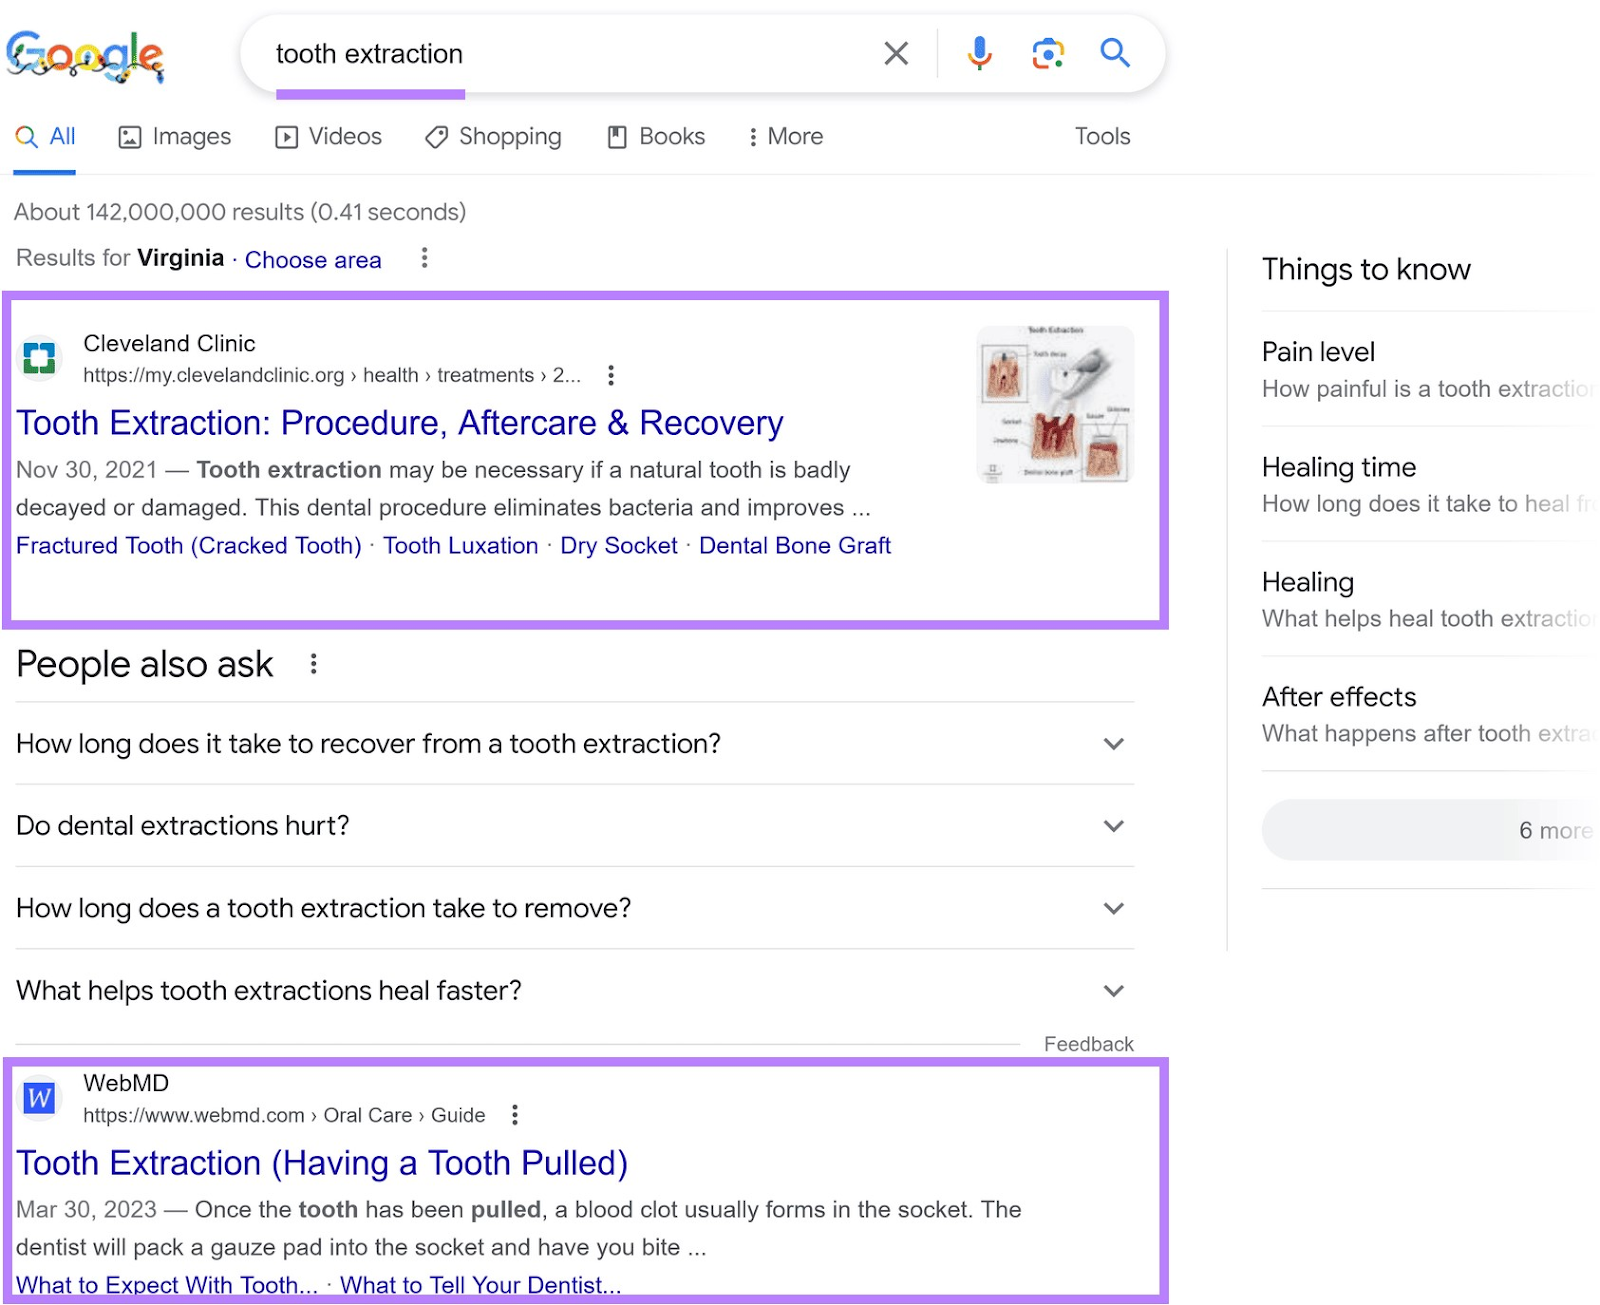Viewport: 1600px width, 1305px height.
Task: Activate voice search with the microphone icon
Action: tap(980, 54)
